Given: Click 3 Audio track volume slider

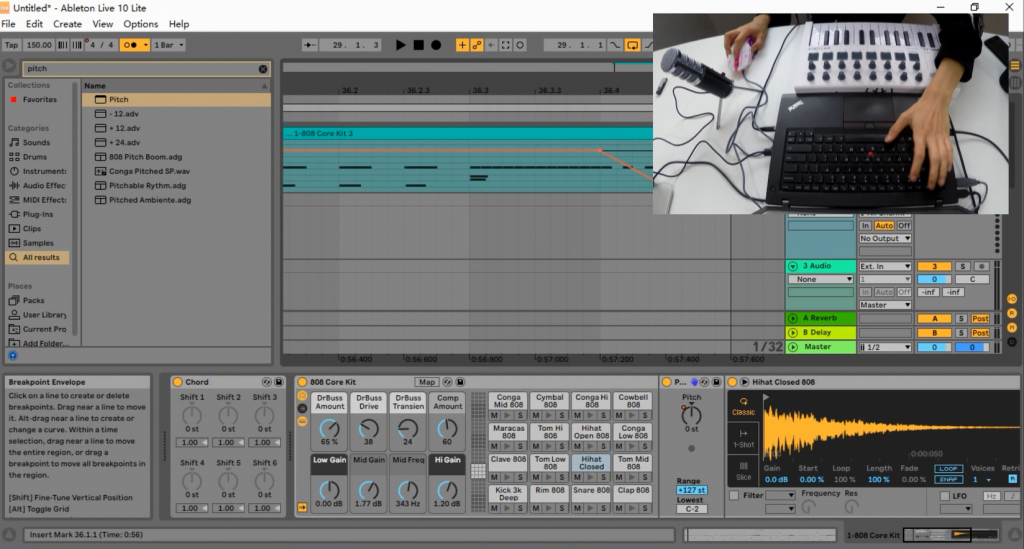Looking at the screenshot, I should [934, 279].
